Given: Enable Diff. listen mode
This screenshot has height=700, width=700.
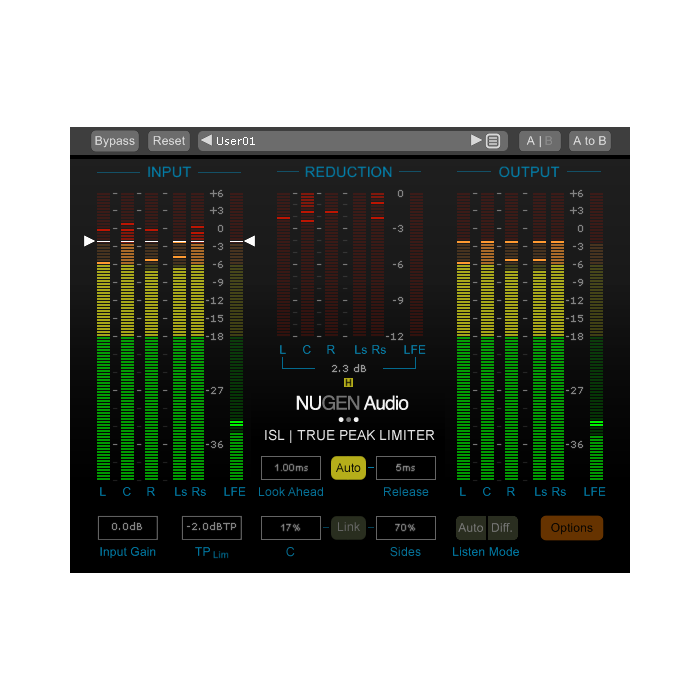Looking at the screenshot, I should coord(502,528).
